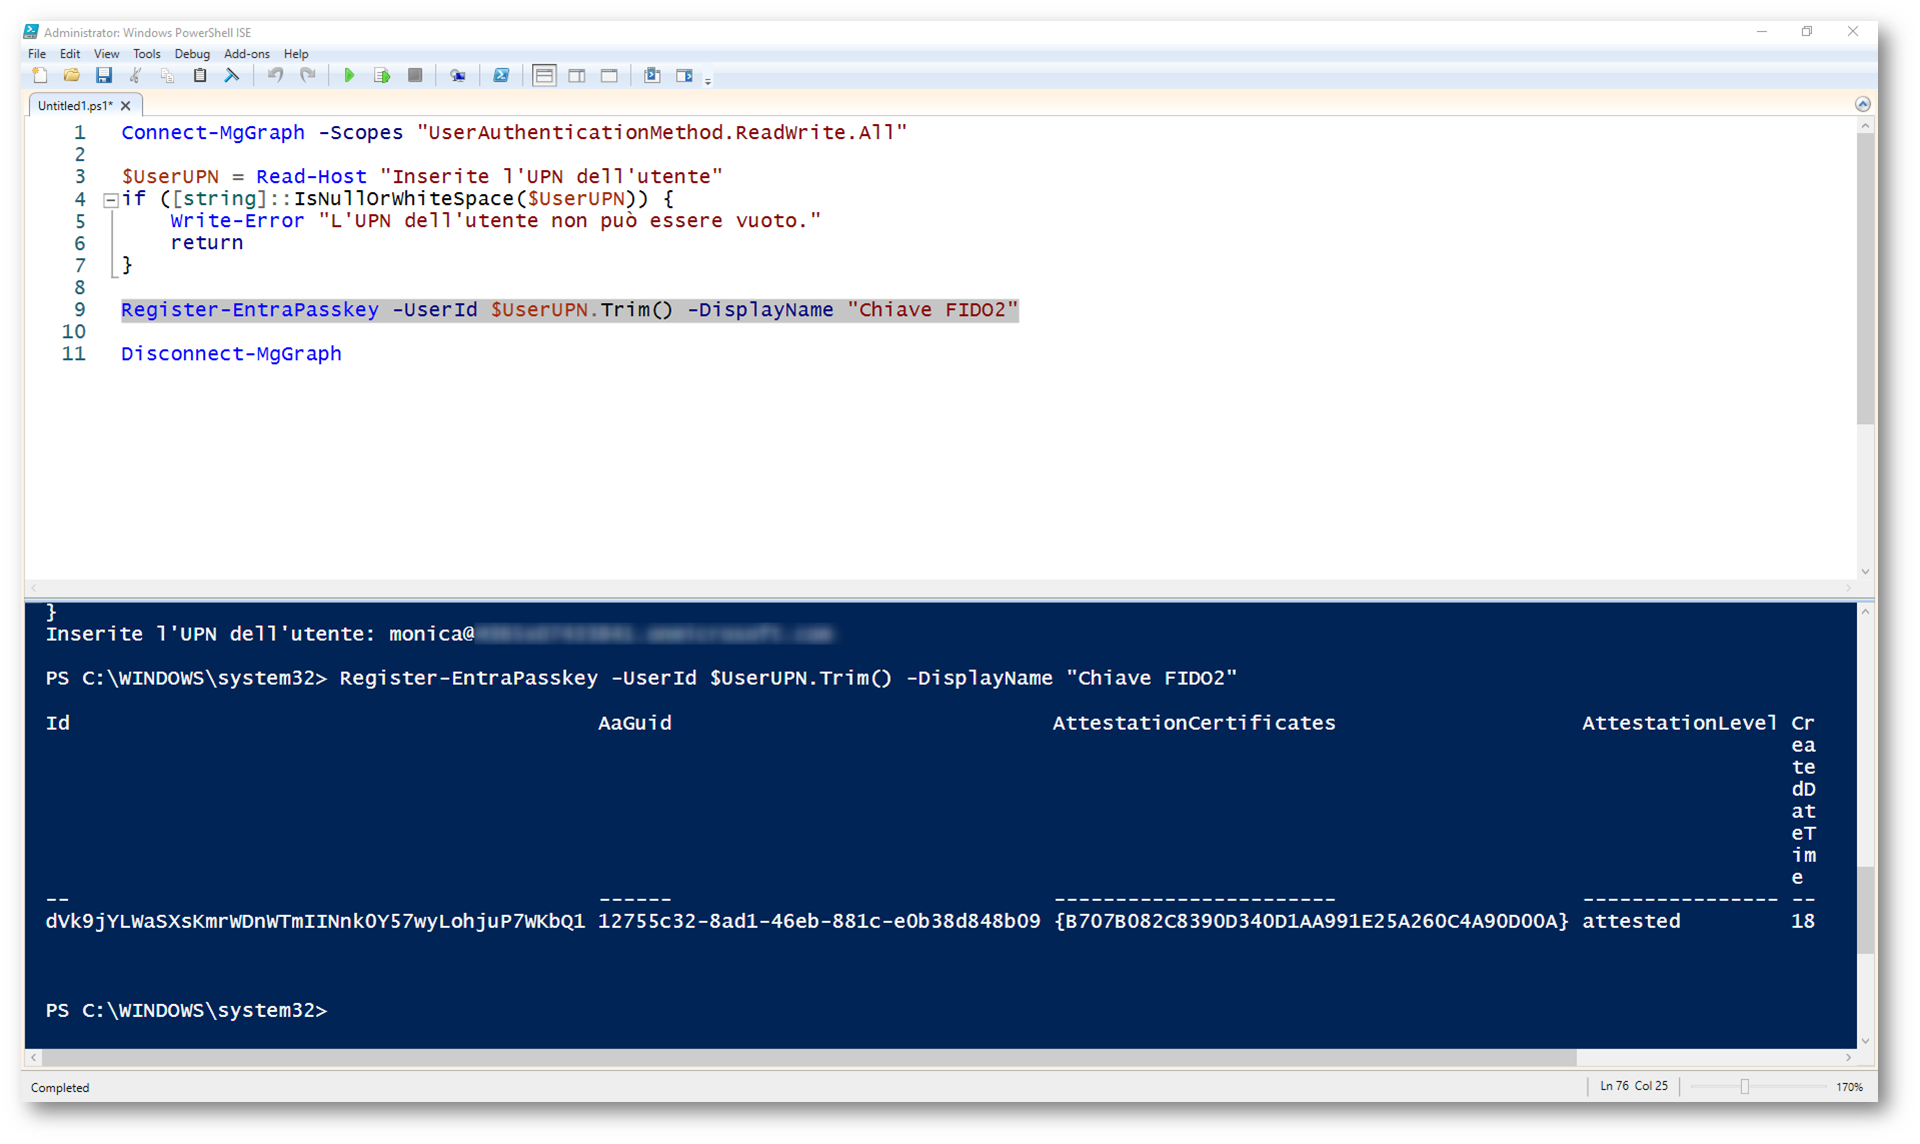Open the File menu
This screenshot has width=1920, height=1144.
pyautogui.click(x=37, y=54)
